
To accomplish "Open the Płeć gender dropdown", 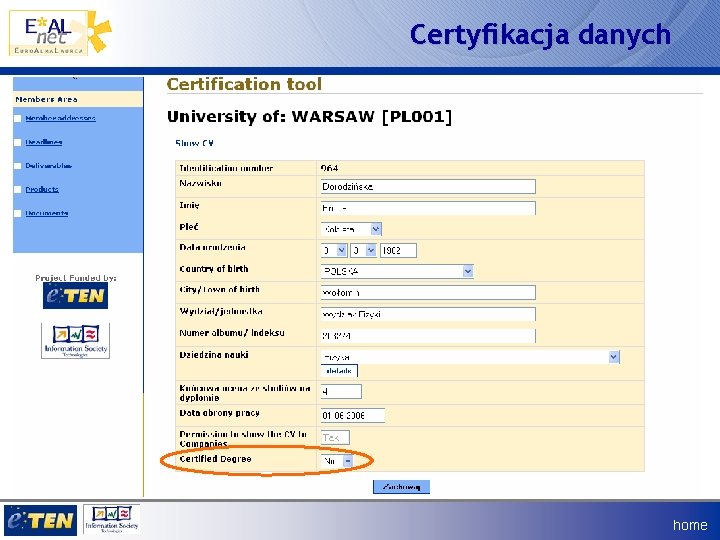I will coord(351,229).
